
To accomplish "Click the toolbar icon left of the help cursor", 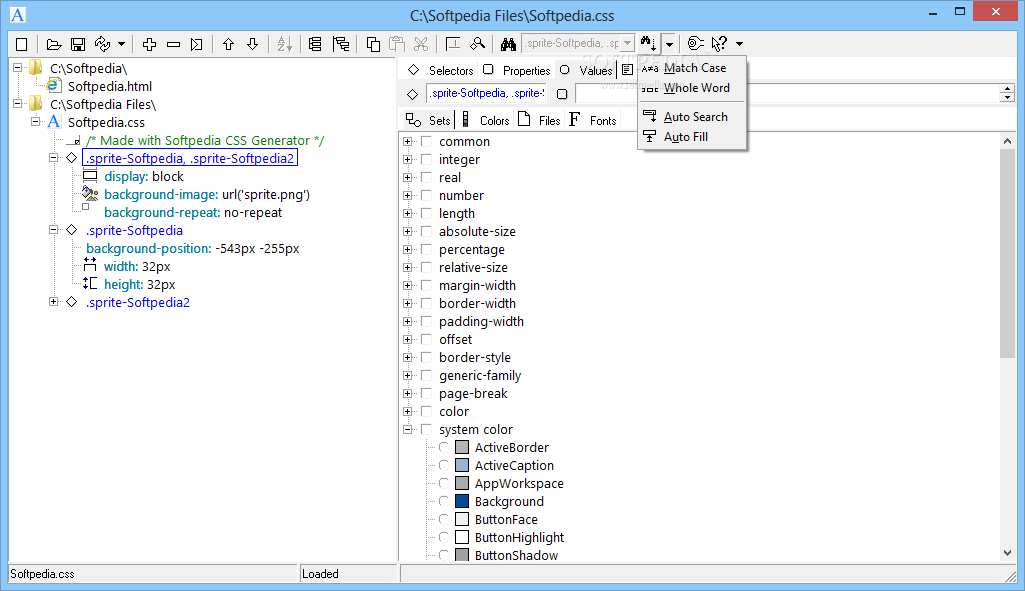I will coord(696,44).
